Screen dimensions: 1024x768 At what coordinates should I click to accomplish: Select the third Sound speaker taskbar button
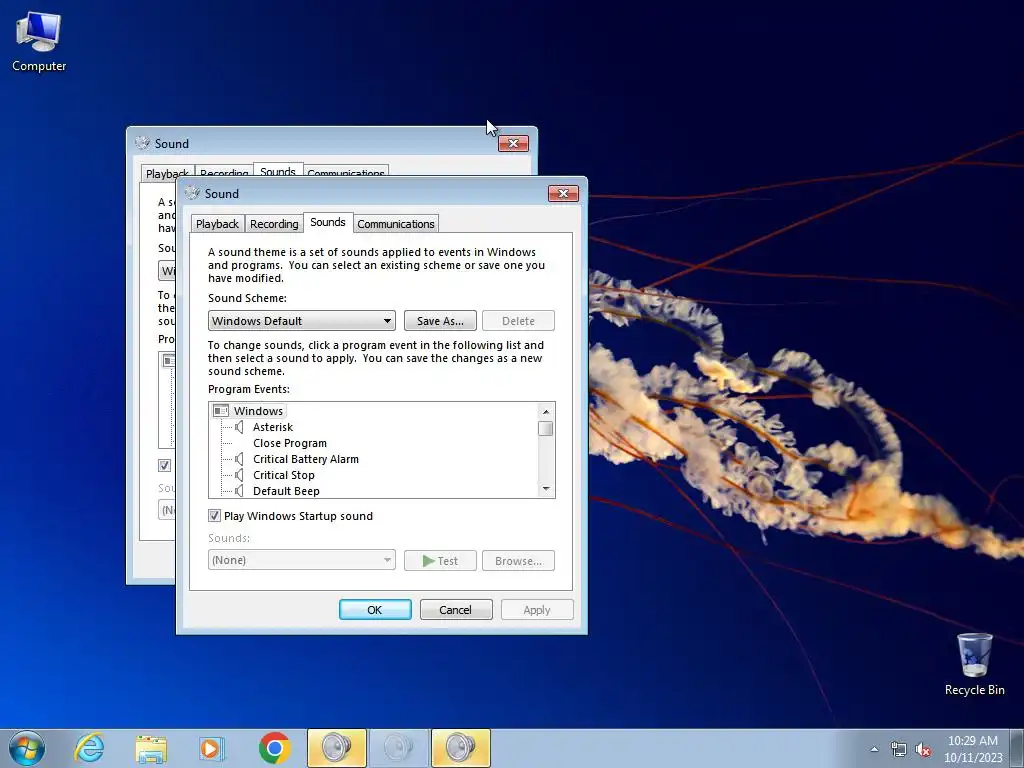[460, 748]
